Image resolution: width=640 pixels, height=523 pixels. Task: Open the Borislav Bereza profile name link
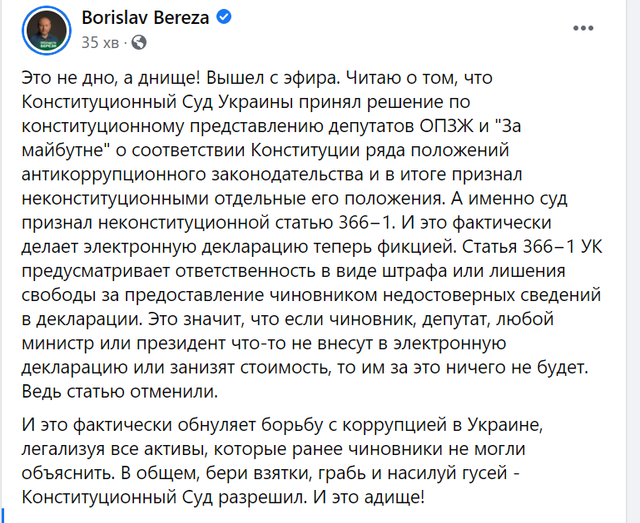(145, 18)
